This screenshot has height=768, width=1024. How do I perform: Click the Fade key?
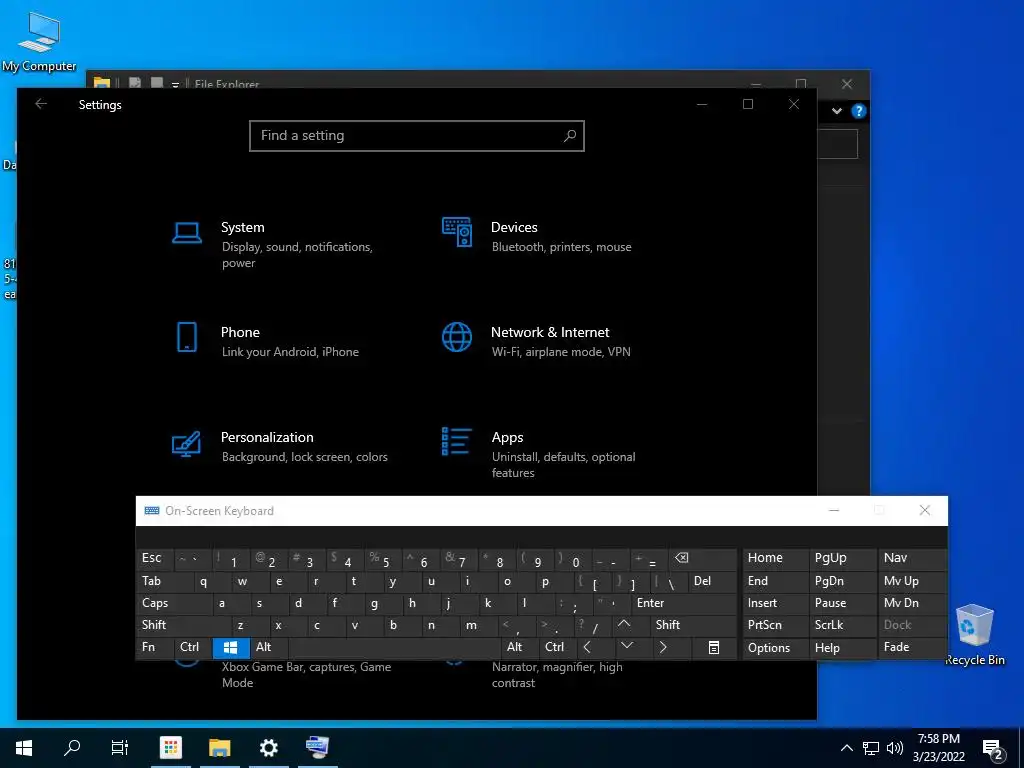tap(912, 647)
